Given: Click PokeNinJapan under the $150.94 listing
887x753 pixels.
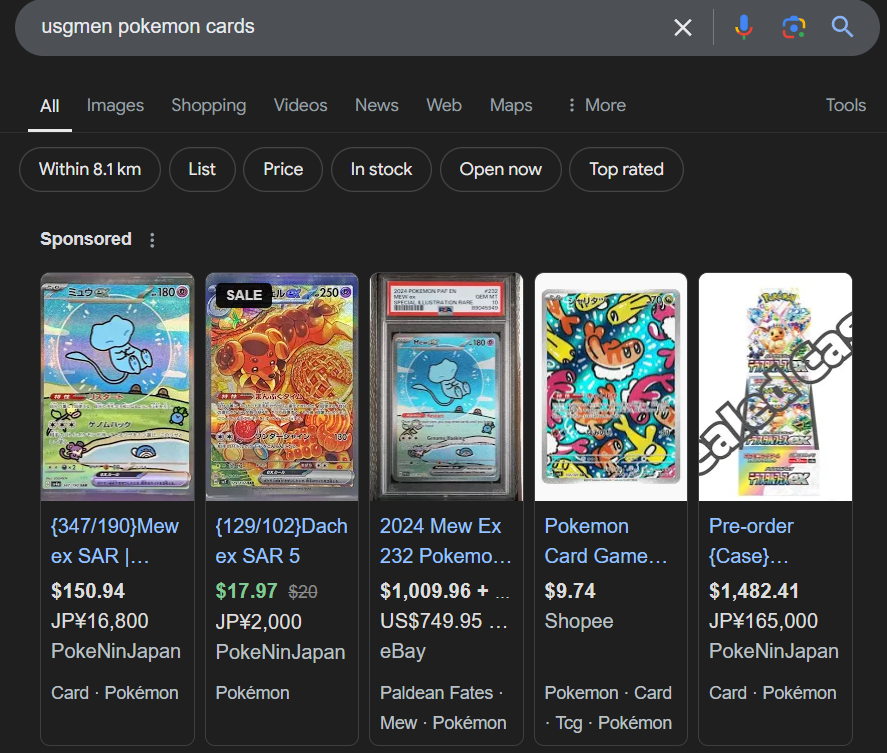Looking at the screenshot, I should (115, 651).
